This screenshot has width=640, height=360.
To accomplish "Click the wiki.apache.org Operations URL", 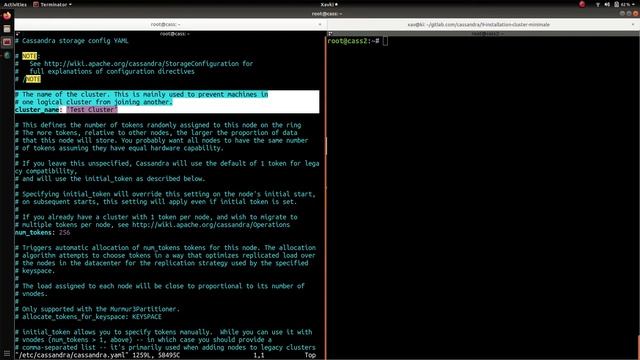I will point(211,225).
